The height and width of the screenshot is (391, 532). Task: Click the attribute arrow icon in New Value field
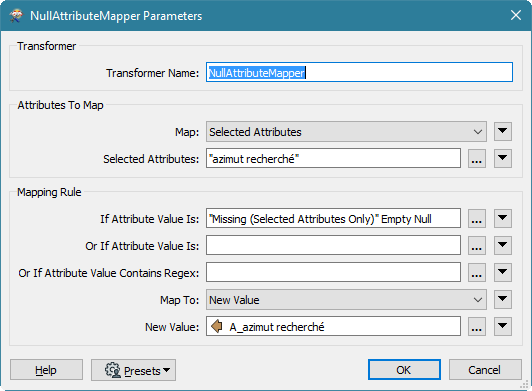216,327
